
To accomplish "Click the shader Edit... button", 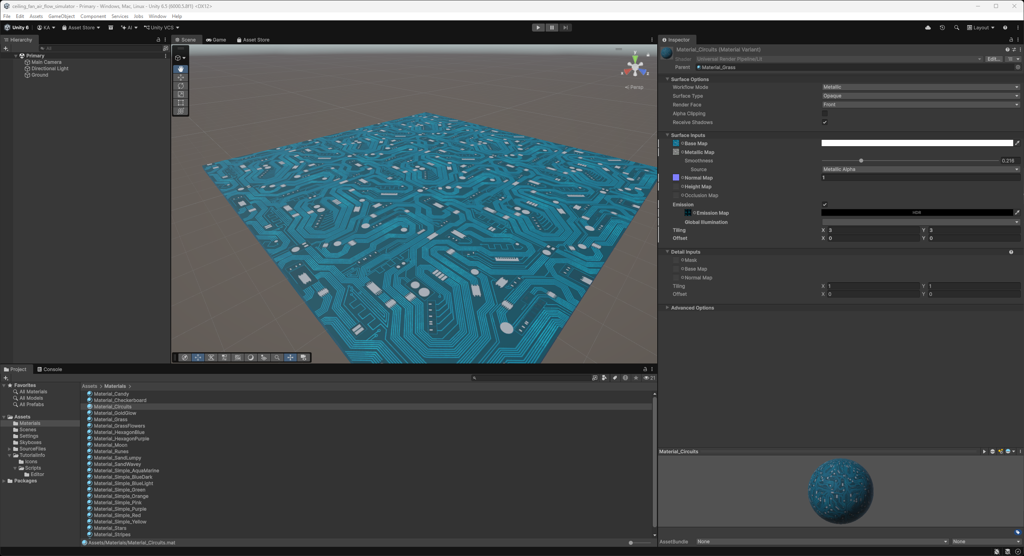I will pyautogui.click(x=993, y=59).
